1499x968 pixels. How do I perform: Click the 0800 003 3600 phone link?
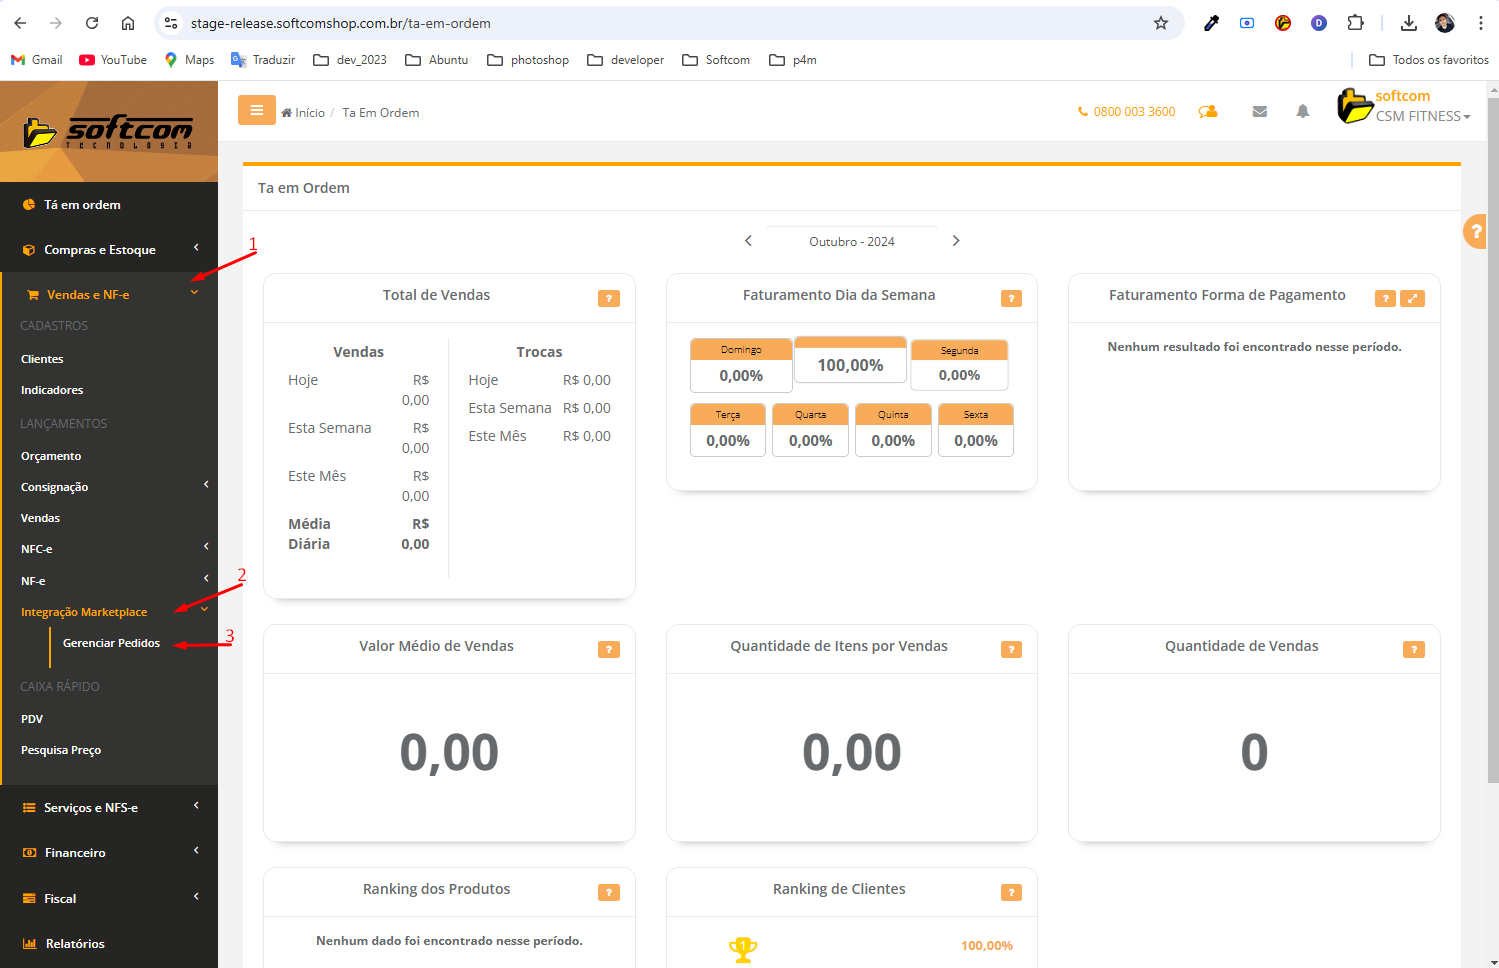[x=1133, y=112]
